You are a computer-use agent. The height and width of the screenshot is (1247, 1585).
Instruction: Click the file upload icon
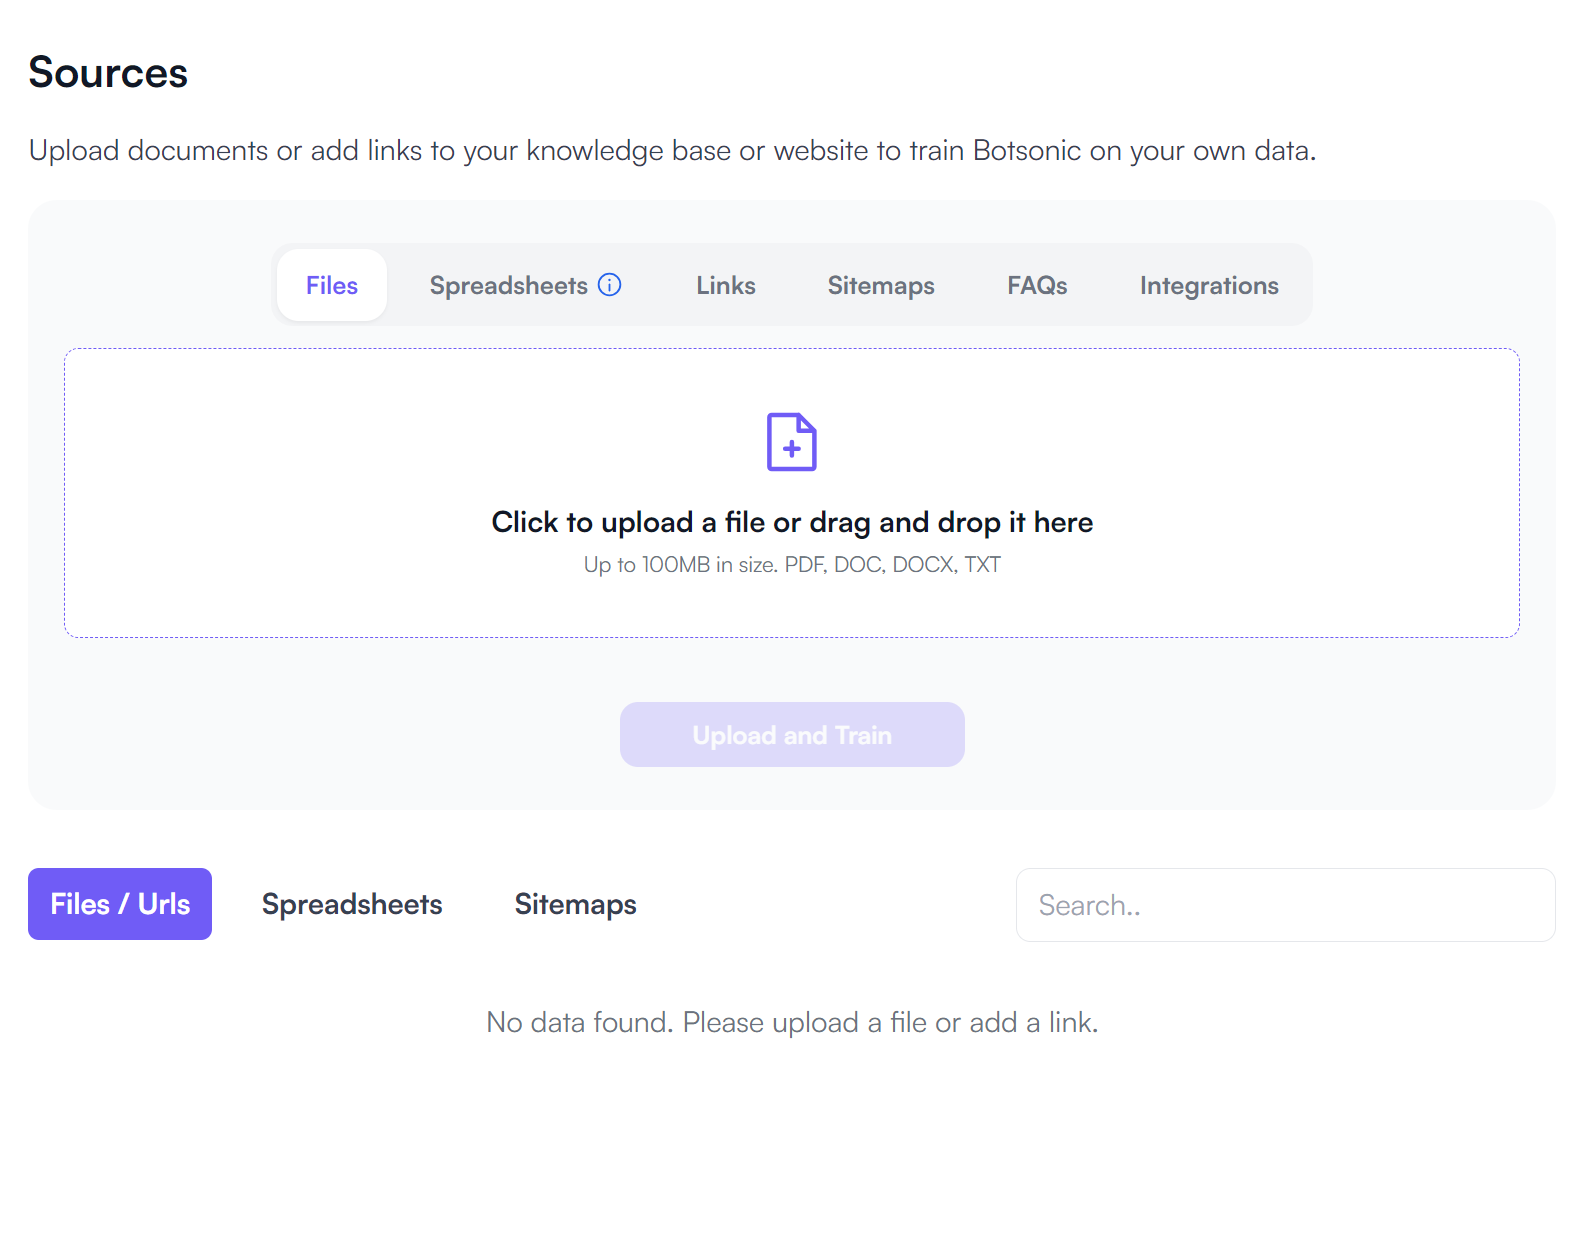(x=791, y=441)
